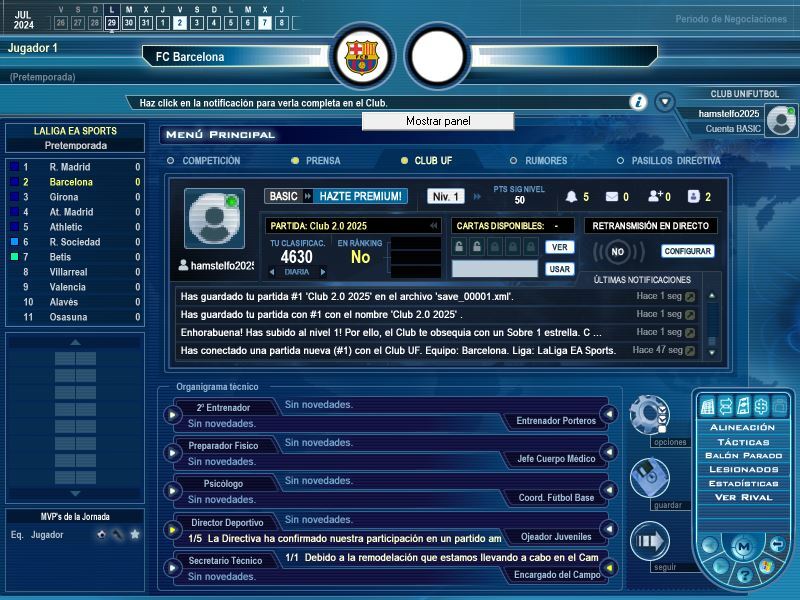
Task: Open Alineación from the side menu
Action: [742, 427]
